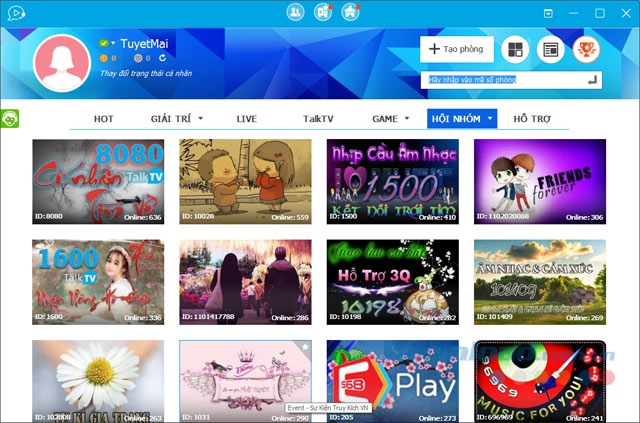Open the daisy flower room thumbnail
Viewport: 640px width, 423px height.
98,381
